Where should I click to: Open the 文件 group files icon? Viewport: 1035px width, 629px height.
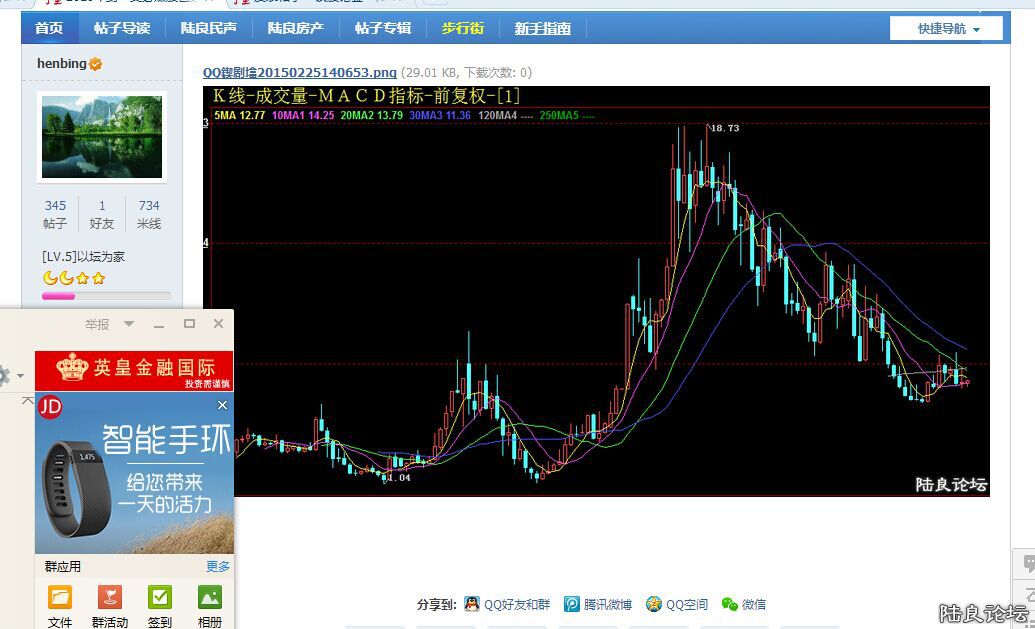[x=60, y=598]
